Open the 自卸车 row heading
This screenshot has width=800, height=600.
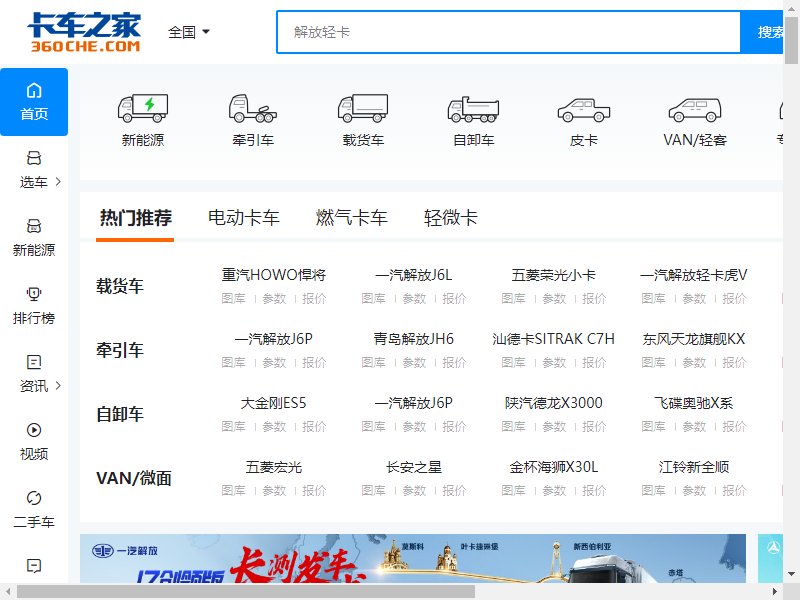120,414
